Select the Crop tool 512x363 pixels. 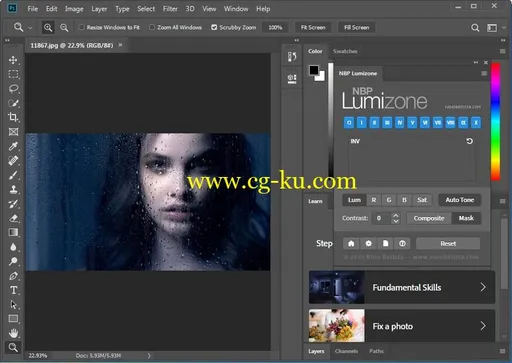point(13,117)
